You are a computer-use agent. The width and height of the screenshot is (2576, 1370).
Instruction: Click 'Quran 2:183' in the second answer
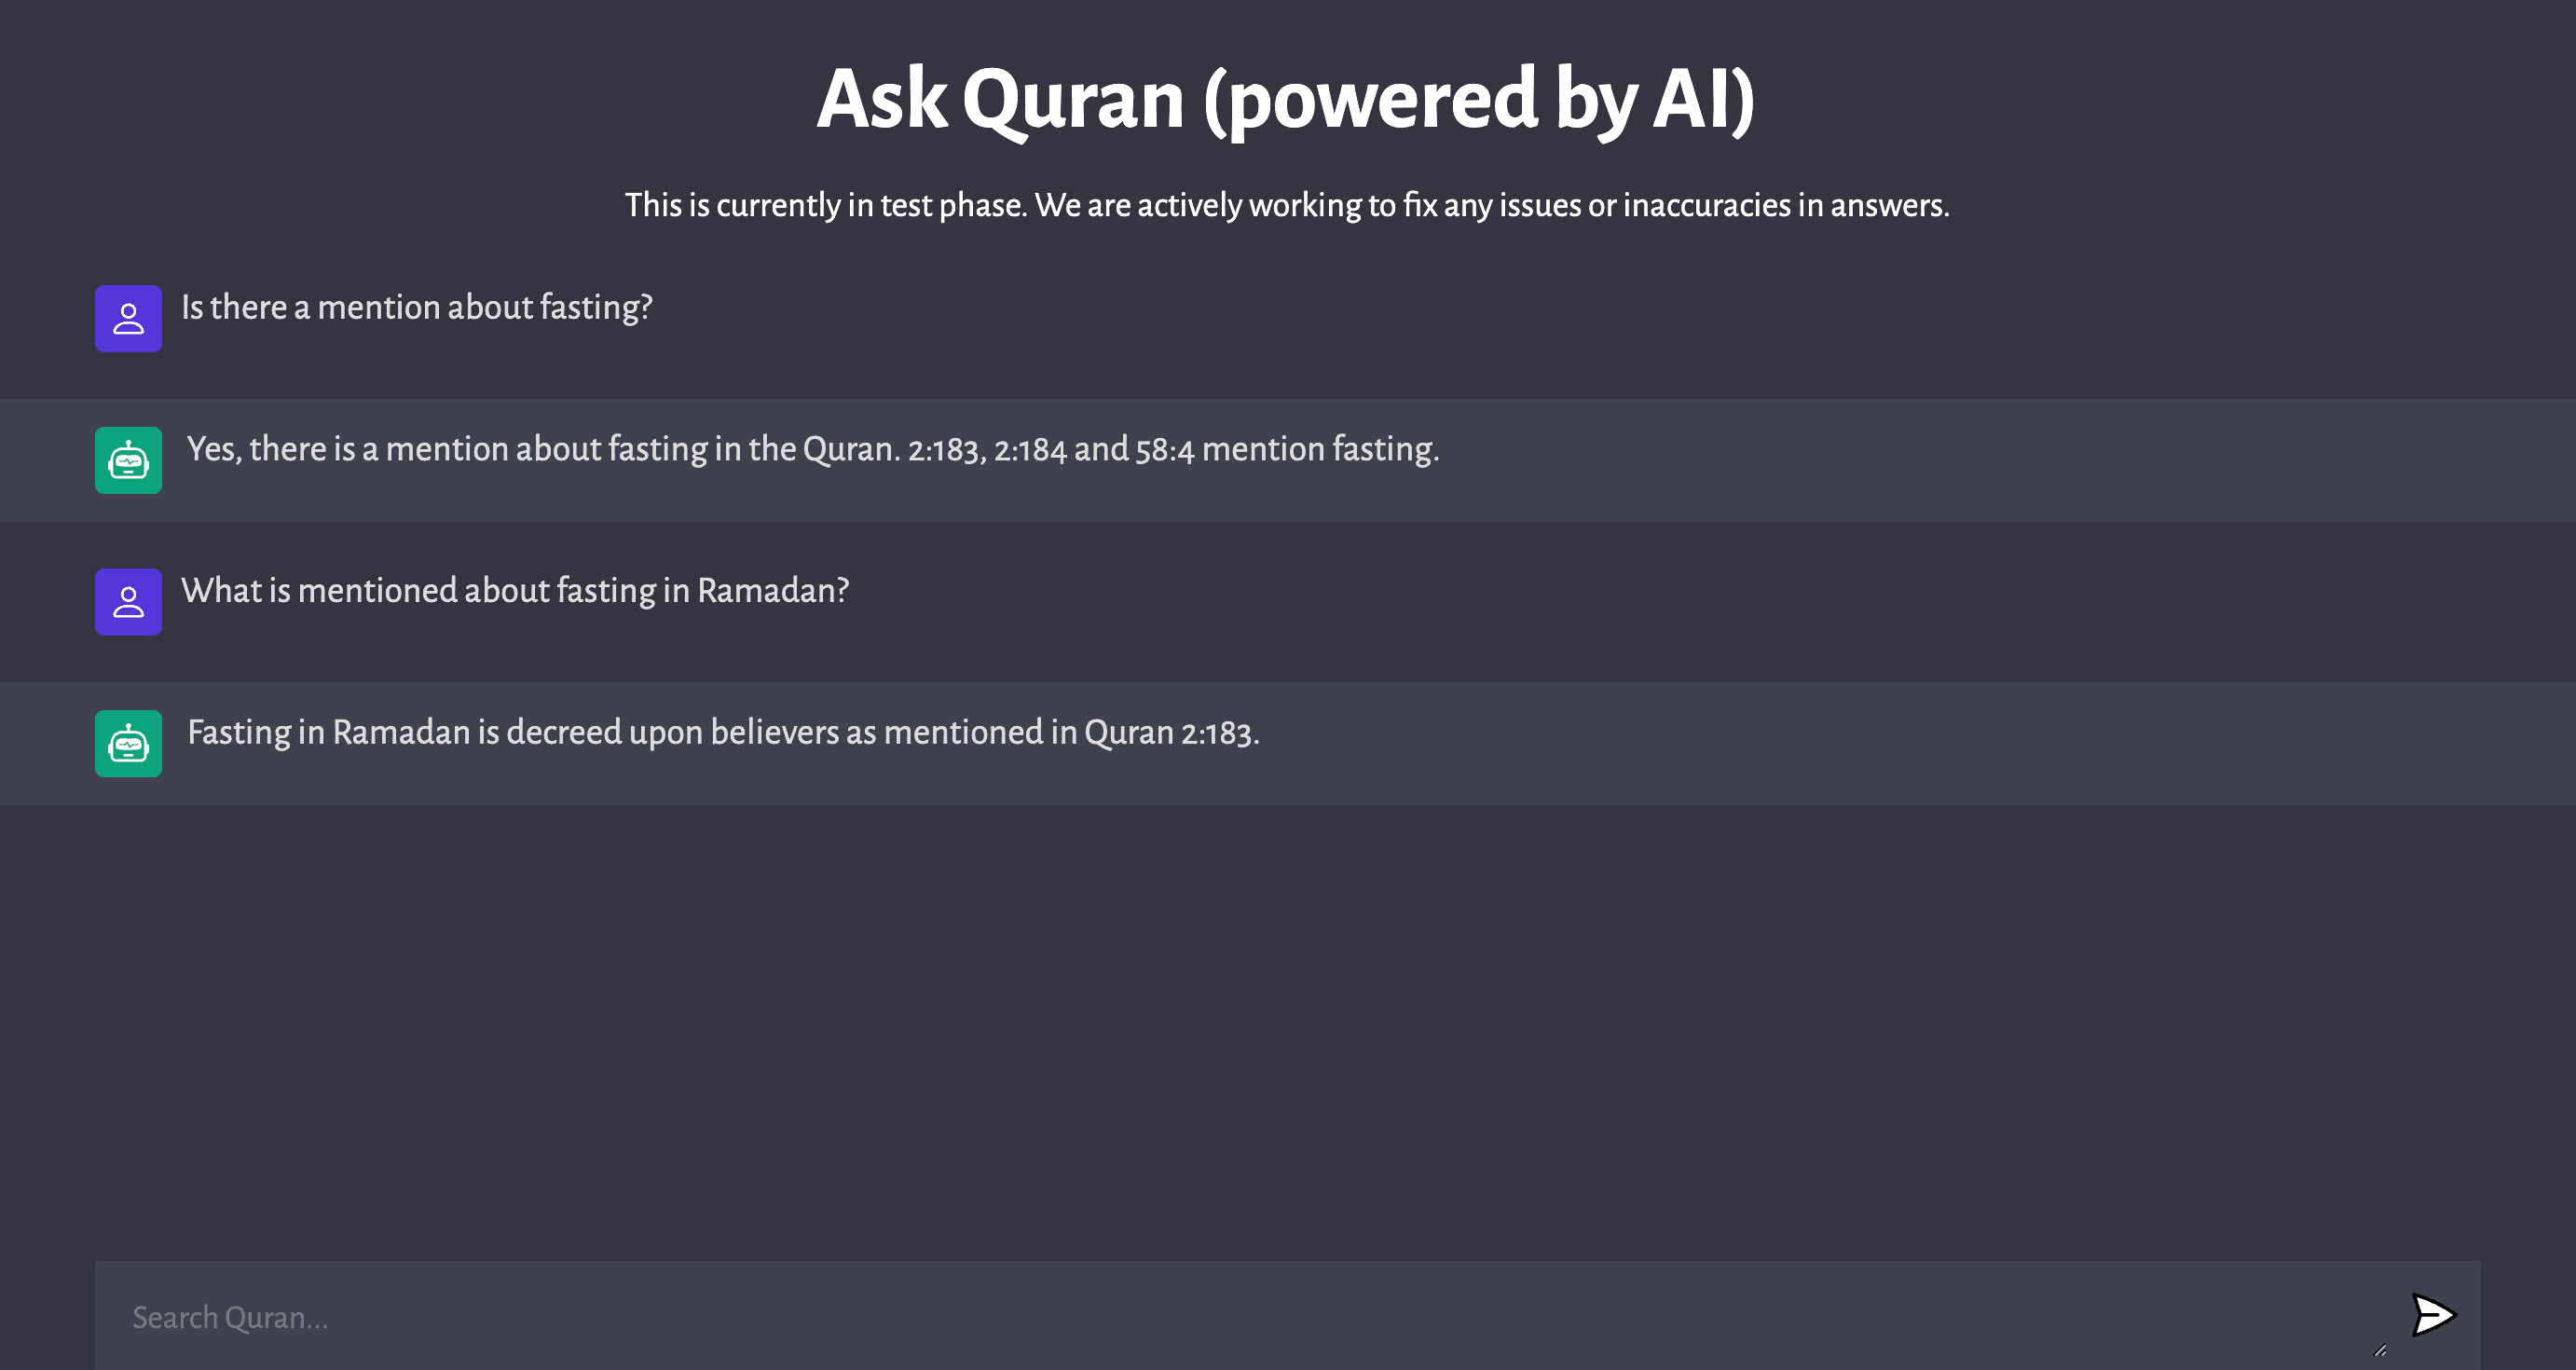1168,733
